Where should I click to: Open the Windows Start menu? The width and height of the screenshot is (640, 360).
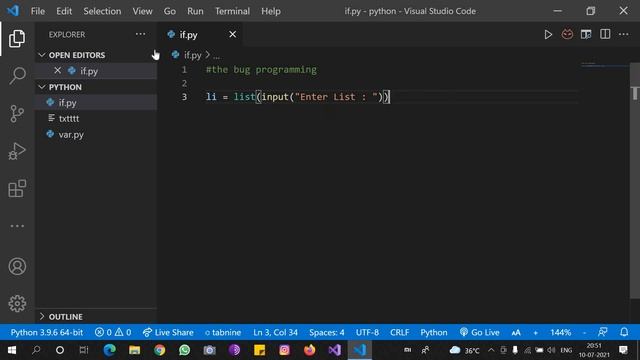coord(11,350)
